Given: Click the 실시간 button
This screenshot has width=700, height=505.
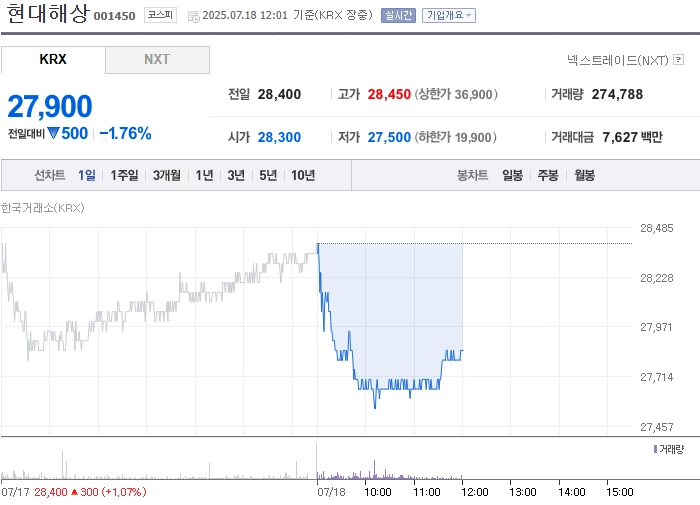Looking at the screenshot, I should pos(398,15).
